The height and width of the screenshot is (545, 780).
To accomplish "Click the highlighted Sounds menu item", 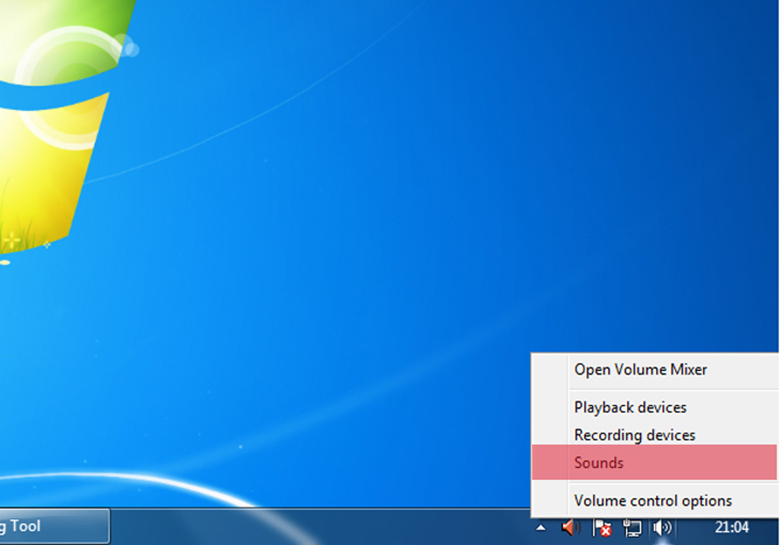I will click(x=599, y=463).
